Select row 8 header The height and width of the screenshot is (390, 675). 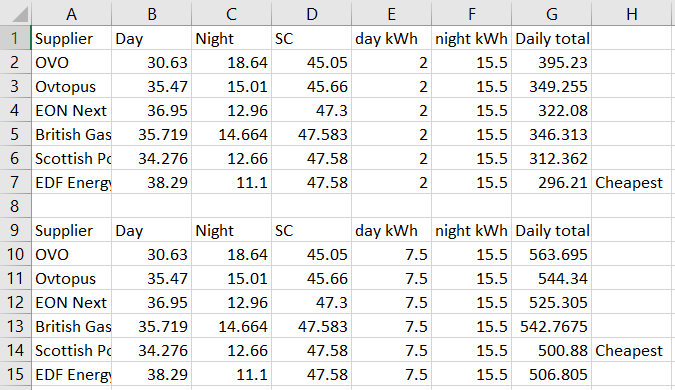pyautogui.click(x=15, y=206)
